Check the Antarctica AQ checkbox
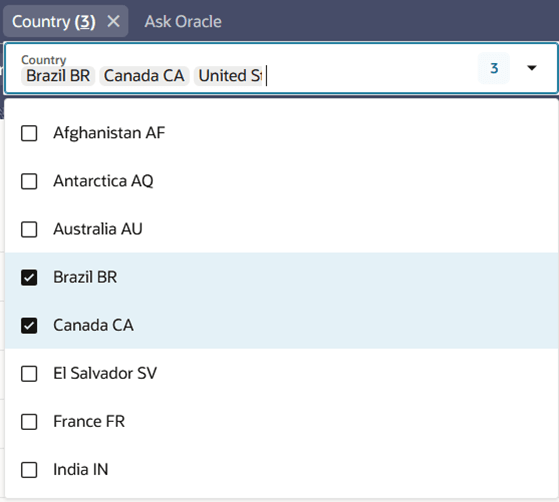Viewport: 559px width, 502px height. (x=29, y=181)
